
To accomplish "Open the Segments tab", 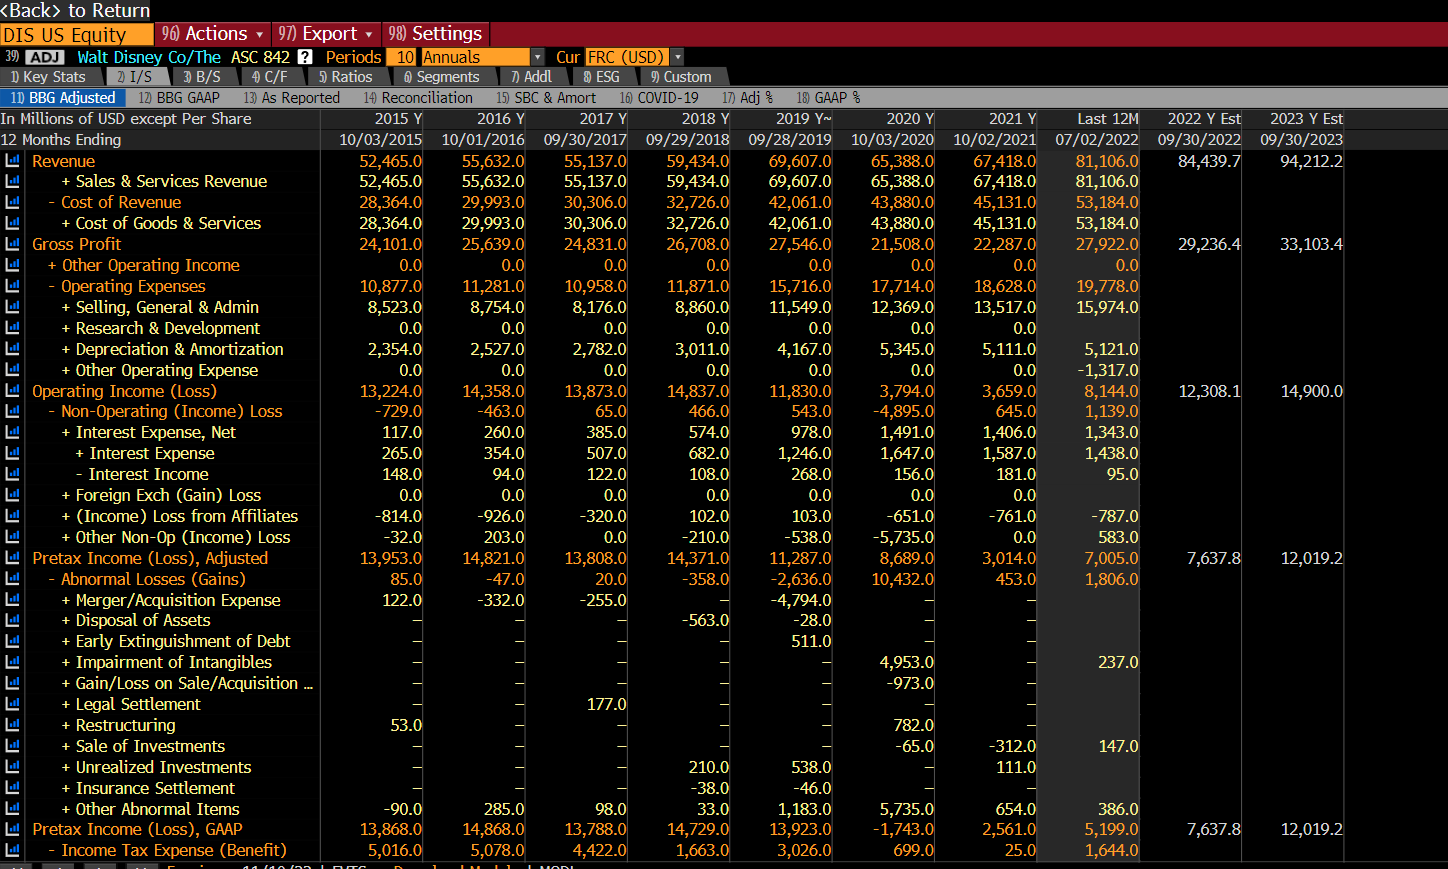I will (x=441, y=77).
